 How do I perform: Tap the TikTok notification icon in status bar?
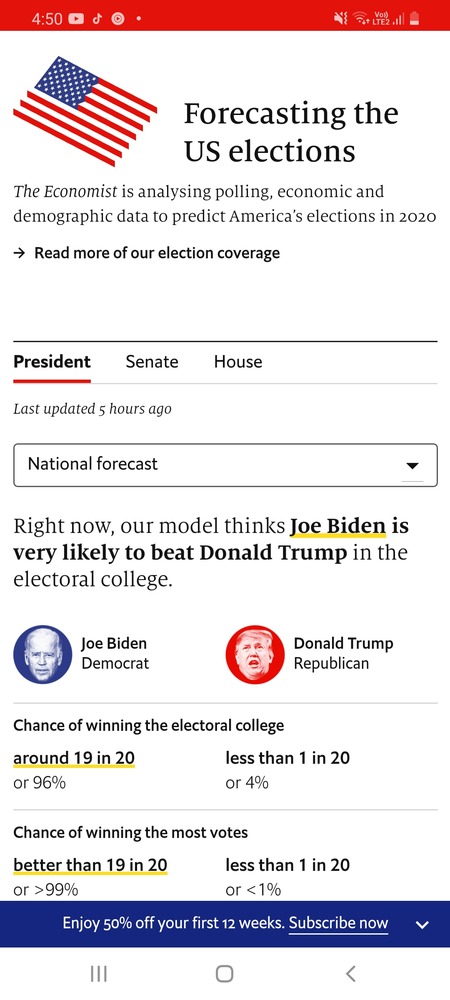click(97, 18)
